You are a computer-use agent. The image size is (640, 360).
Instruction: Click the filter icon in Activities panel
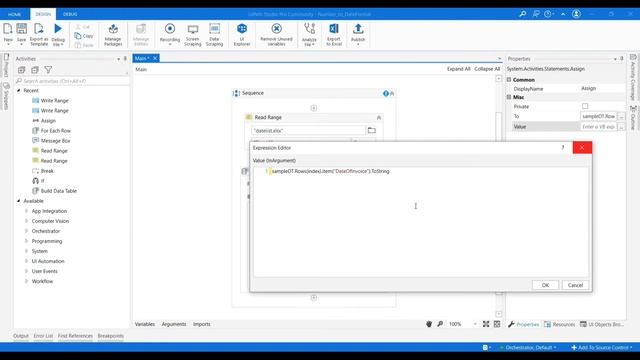point(48,70)
